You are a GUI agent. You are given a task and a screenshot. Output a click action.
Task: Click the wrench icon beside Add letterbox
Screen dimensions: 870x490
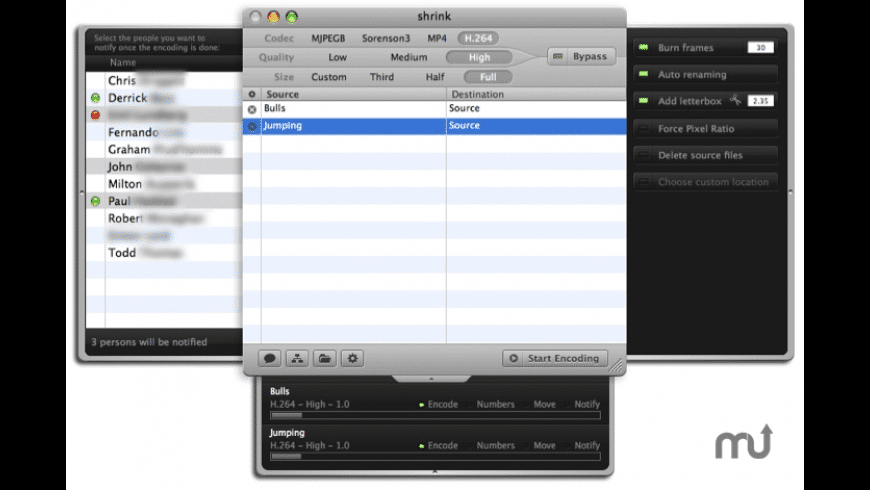(735, 100)
